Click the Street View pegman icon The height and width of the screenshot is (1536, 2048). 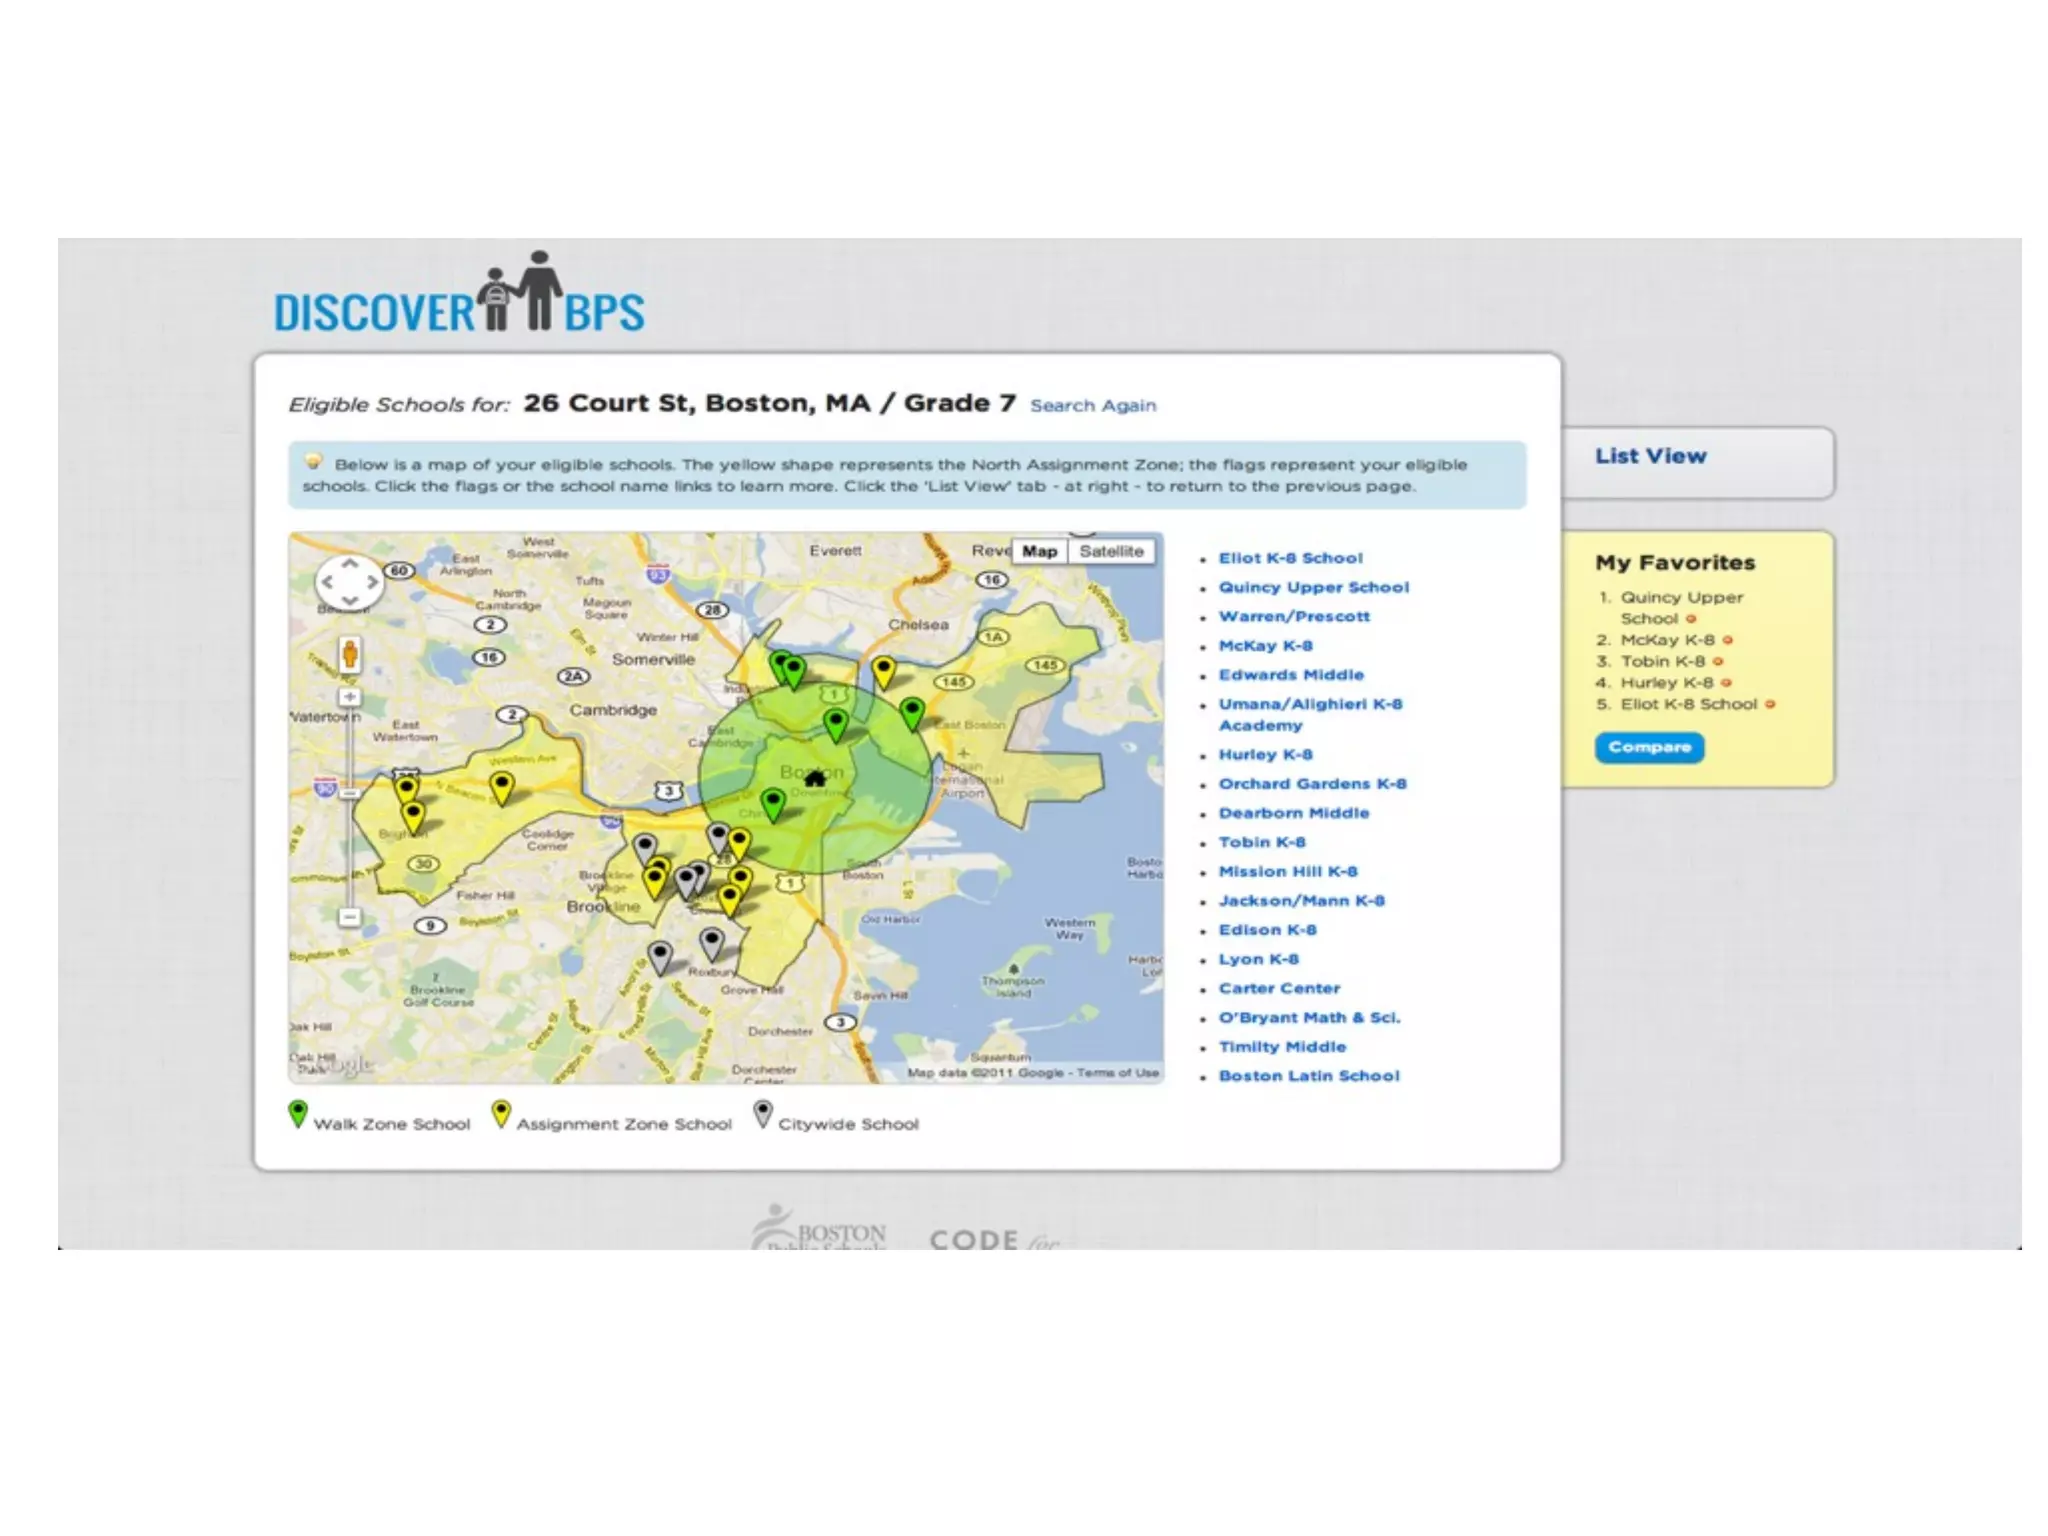tap(349, 655)
